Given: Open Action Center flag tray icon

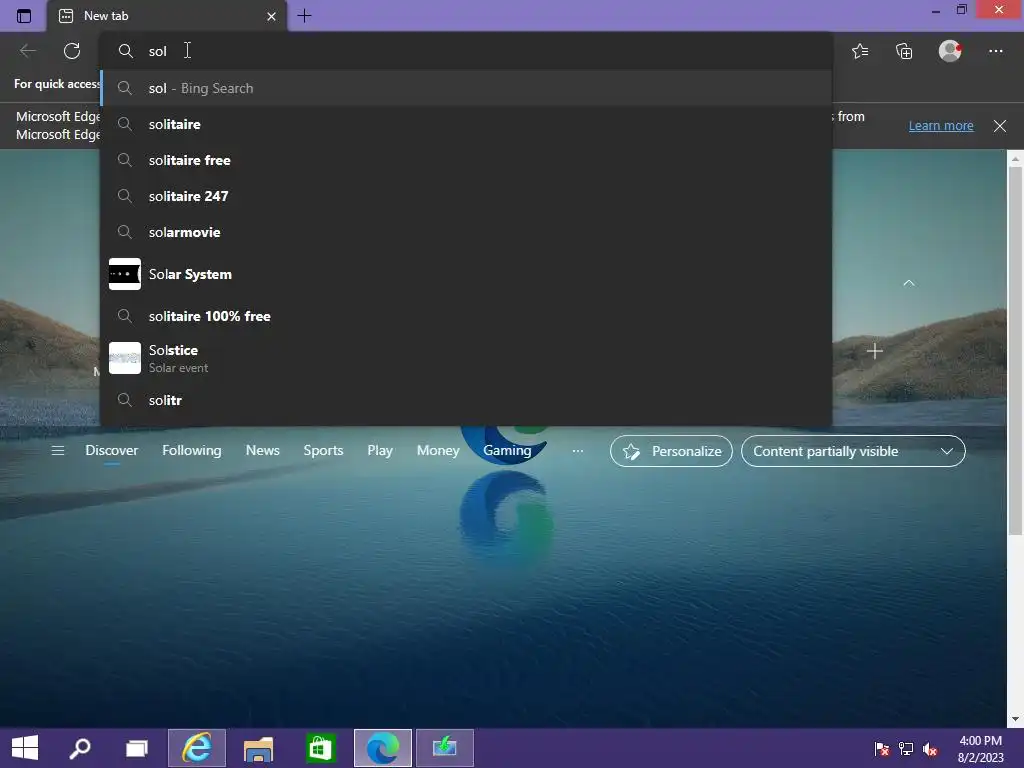Looking at the screenshot, I should point(882,749).
